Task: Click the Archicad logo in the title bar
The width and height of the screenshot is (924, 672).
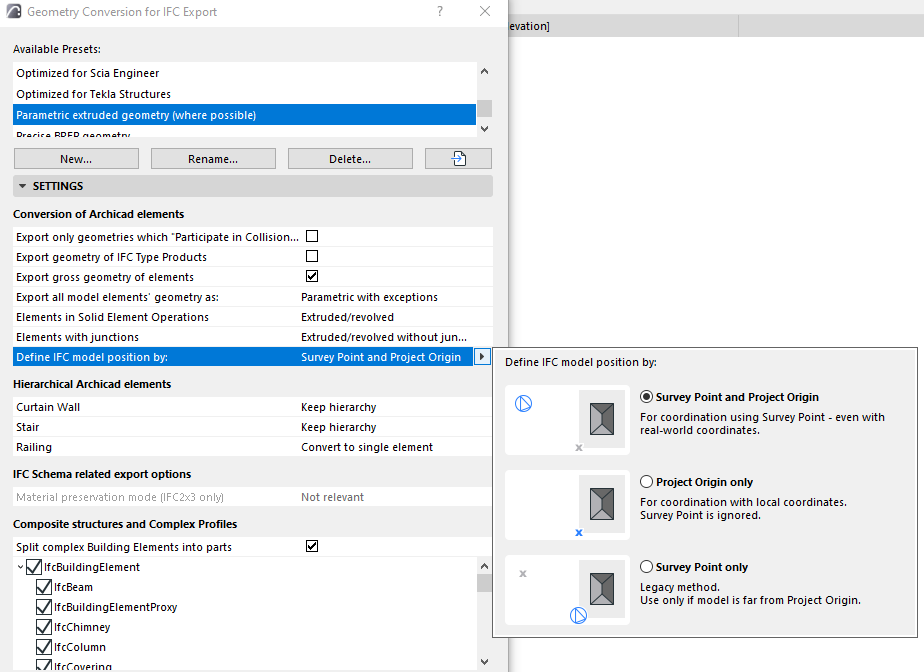Action: coord(14,11)
